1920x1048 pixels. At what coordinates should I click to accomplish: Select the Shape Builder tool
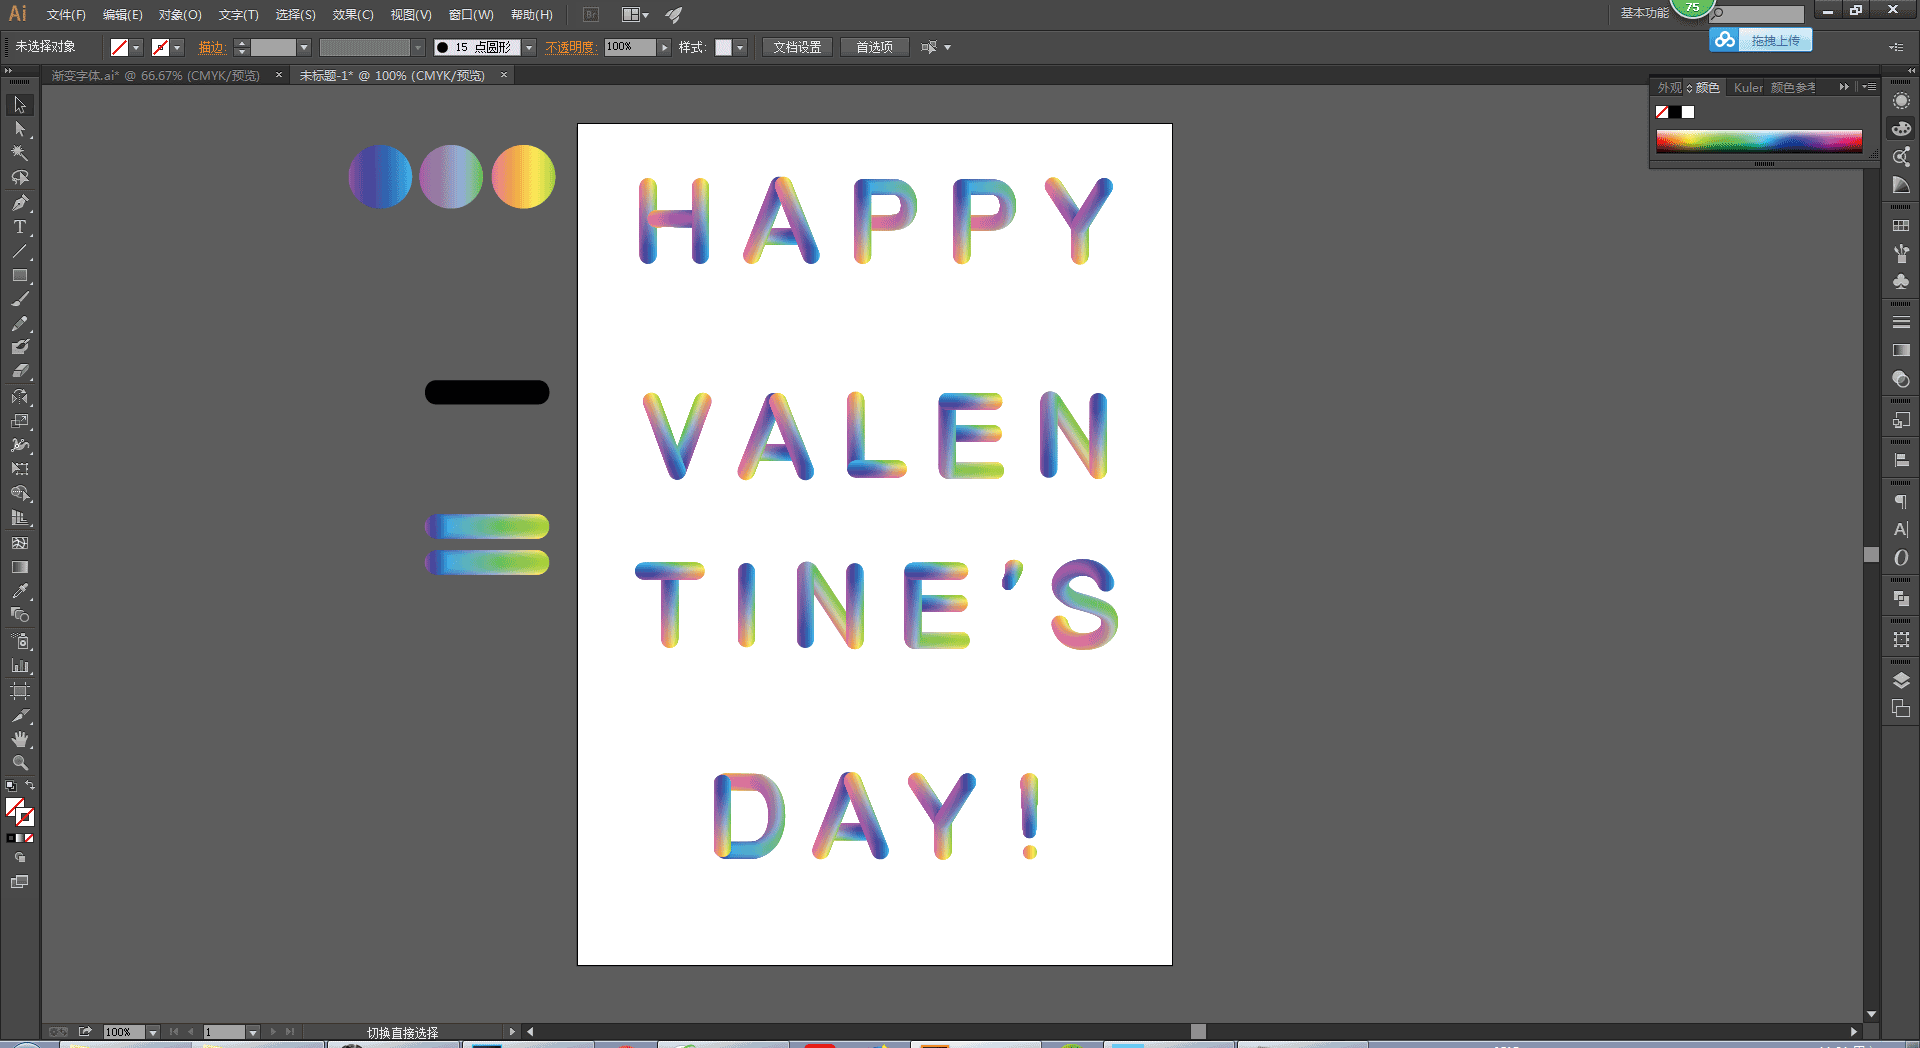pos(20,493)
